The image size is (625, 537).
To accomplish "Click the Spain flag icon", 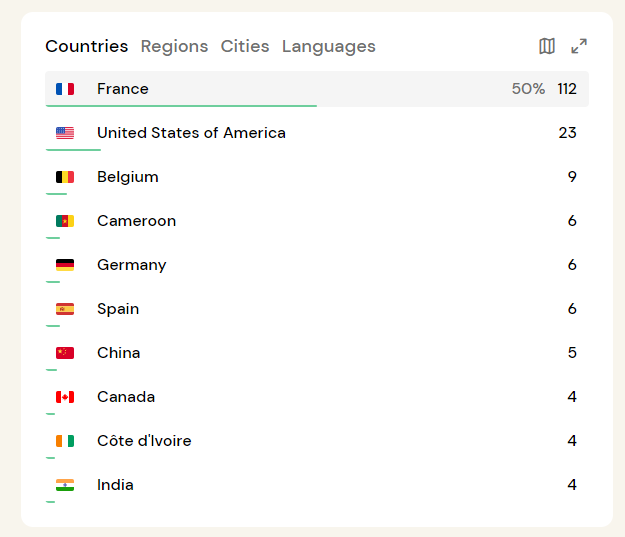I will point(65,309).
